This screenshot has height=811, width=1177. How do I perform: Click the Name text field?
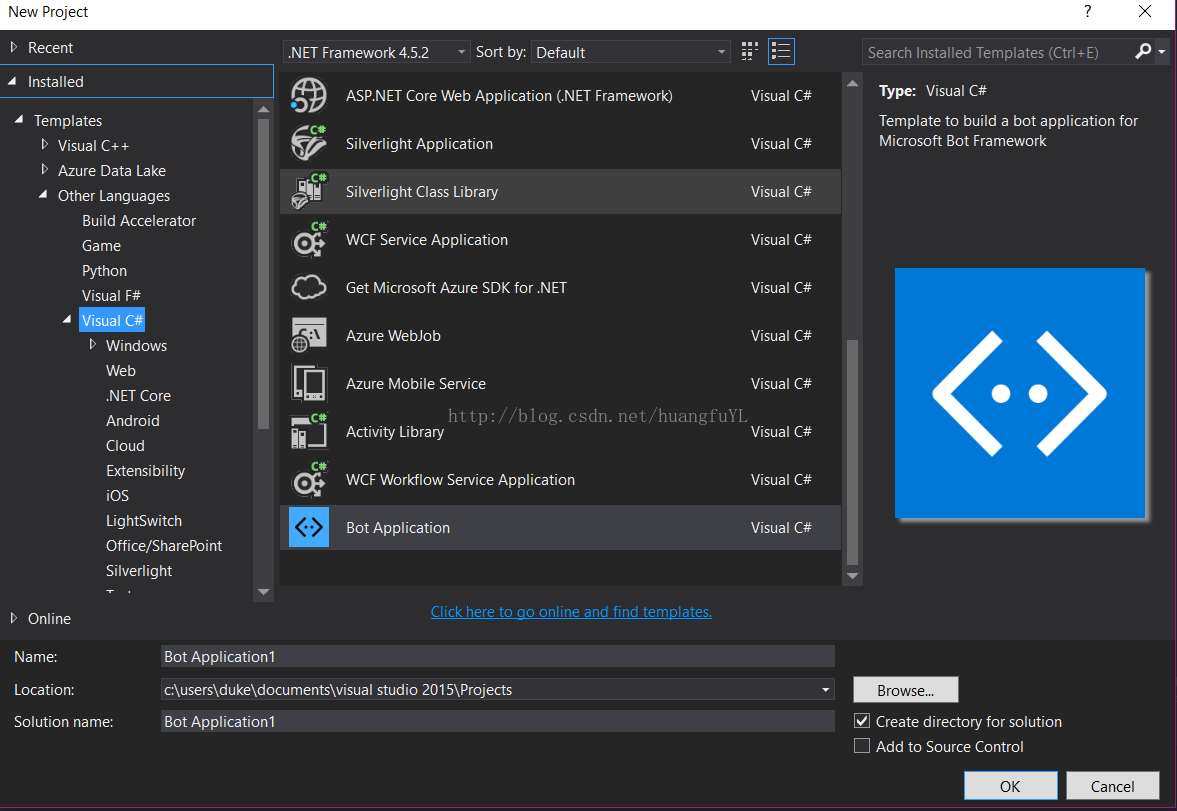(x=497, y=656)
